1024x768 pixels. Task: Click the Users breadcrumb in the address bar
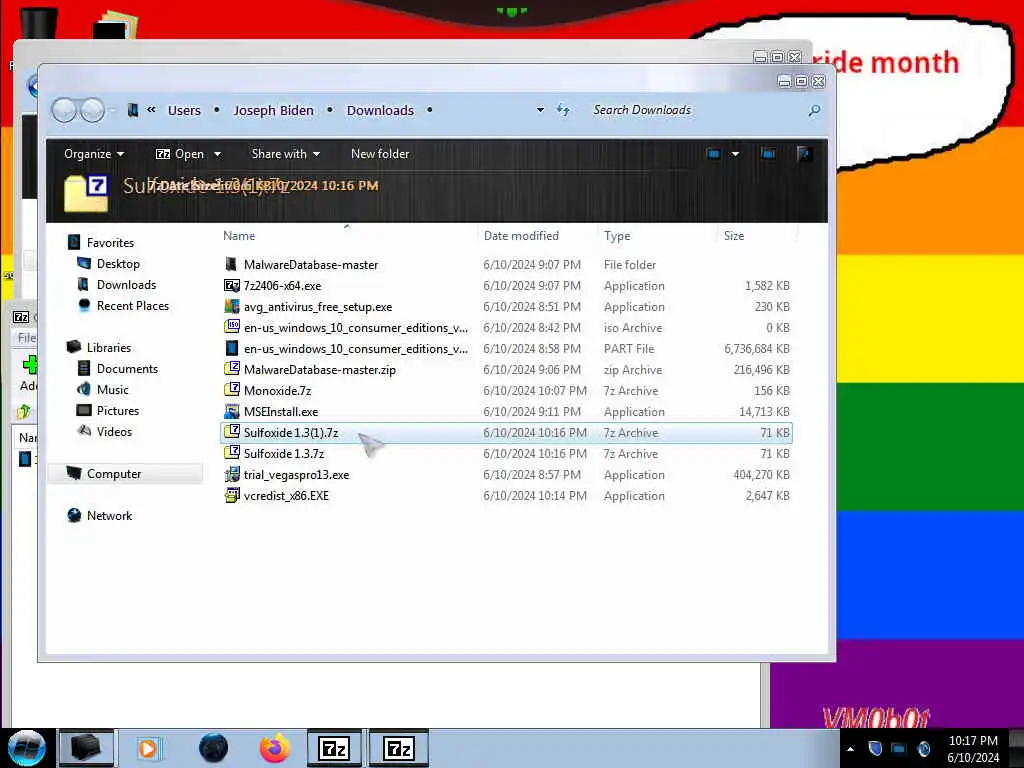pos(184,110)
